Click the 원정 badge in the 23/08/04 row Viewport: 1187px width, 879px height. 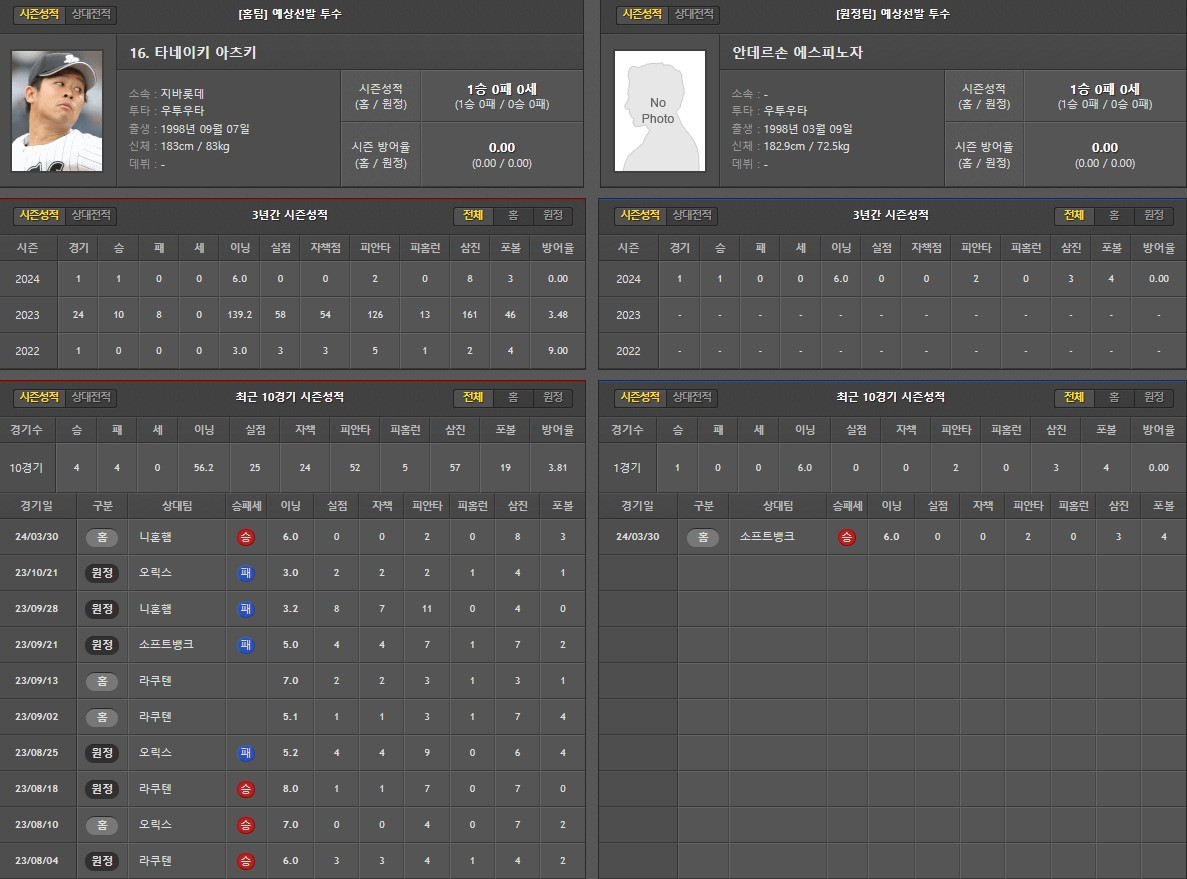(x=102, y=861)
